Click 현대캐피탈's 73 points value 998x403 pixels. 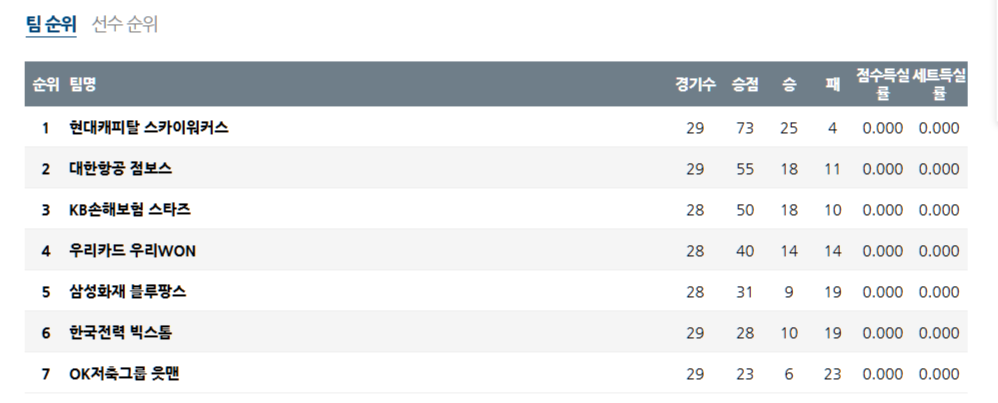(x=745, y=128)
